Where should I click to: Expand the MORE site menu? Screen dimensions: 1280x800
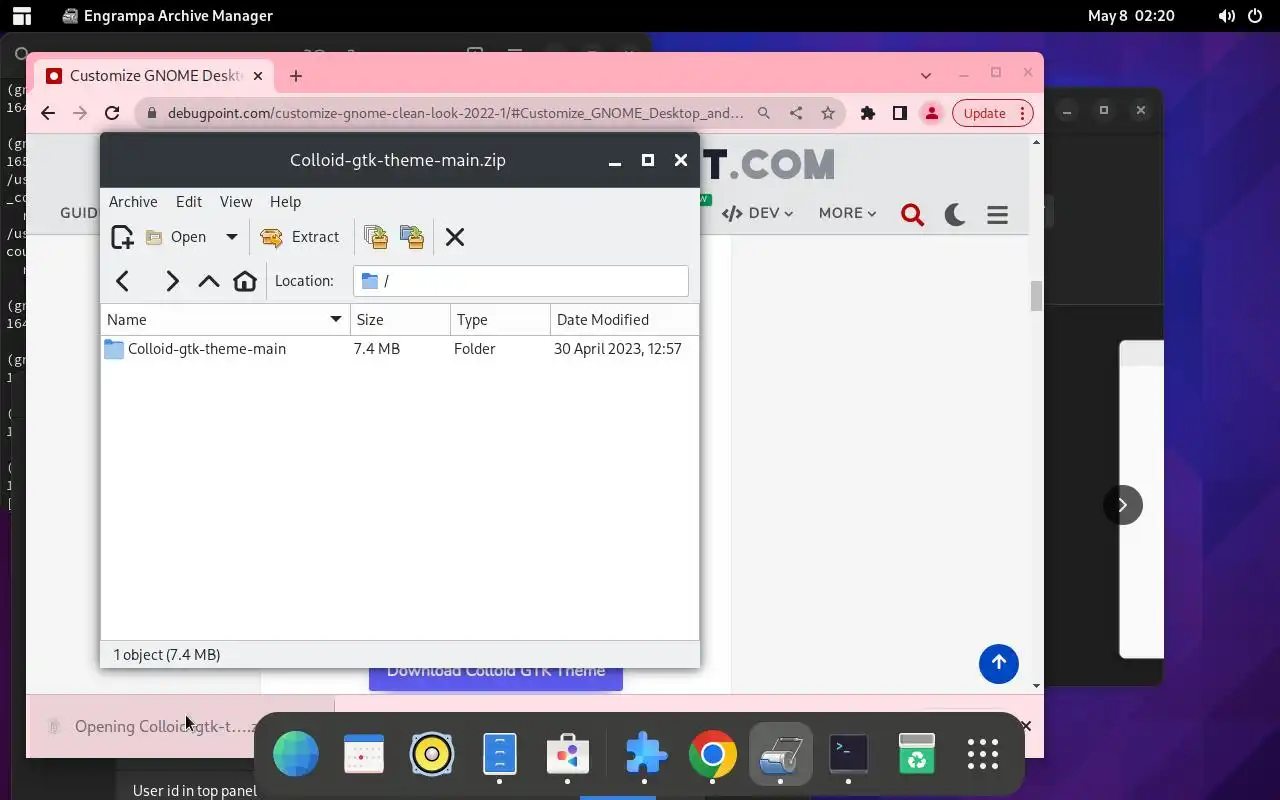coord(847,213)
